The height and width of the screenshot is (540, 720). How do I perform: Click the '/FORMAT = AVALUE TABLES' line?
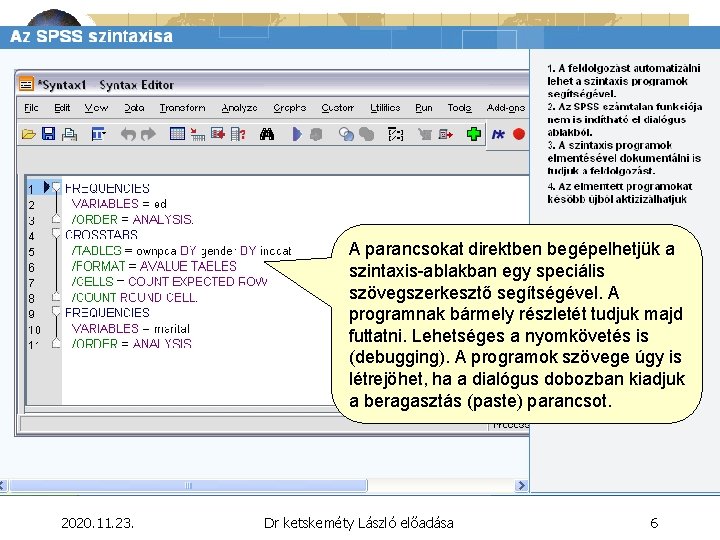point(154,266)
